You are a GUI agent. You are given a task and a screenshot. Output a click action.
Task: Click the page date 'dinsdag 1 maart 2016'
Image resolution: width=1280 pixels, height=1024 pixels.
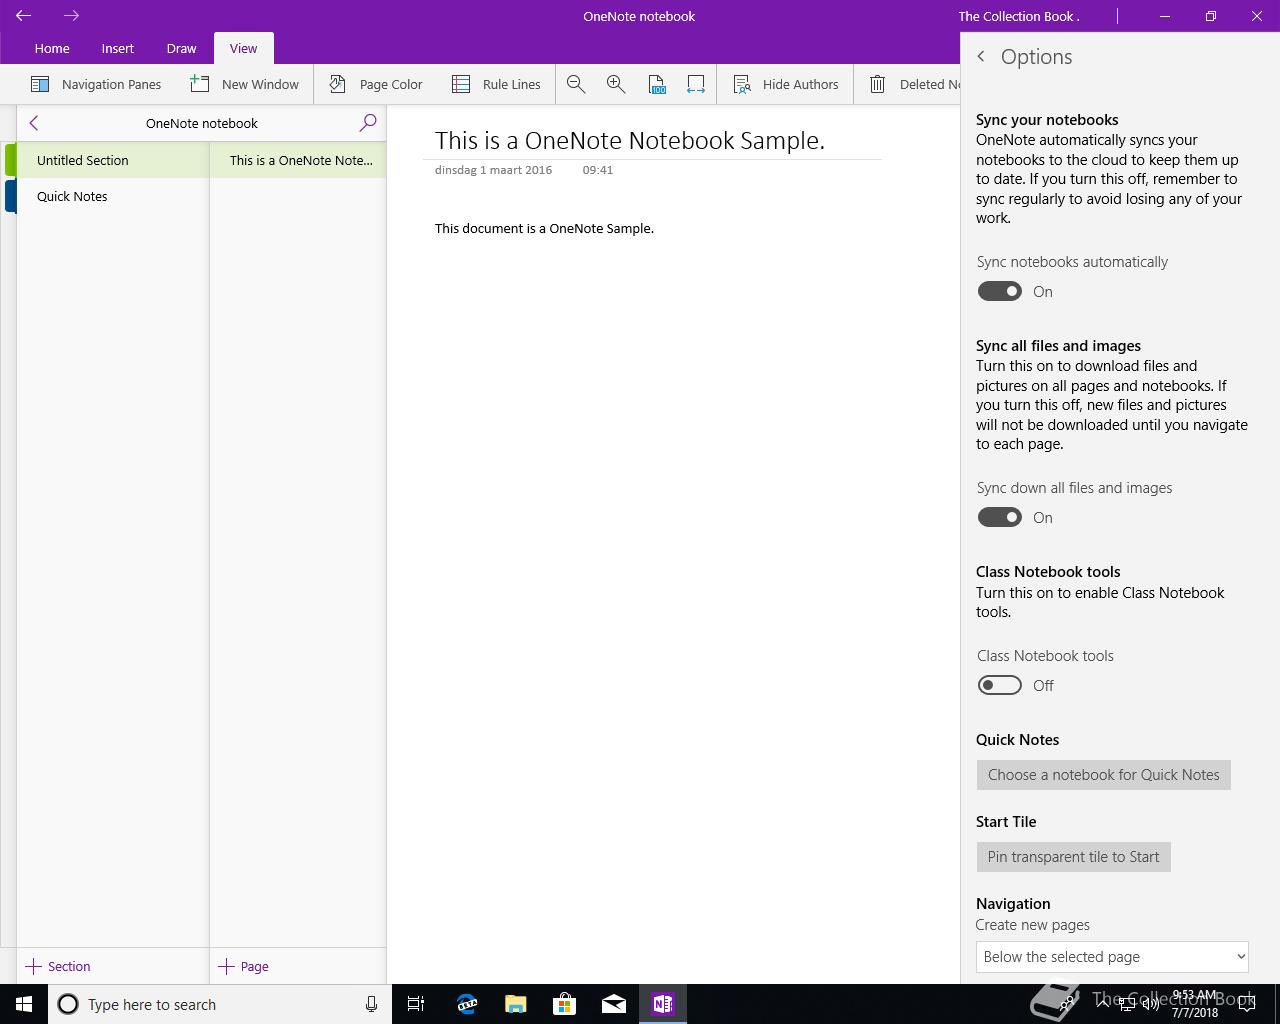click(x=493, y=170)
